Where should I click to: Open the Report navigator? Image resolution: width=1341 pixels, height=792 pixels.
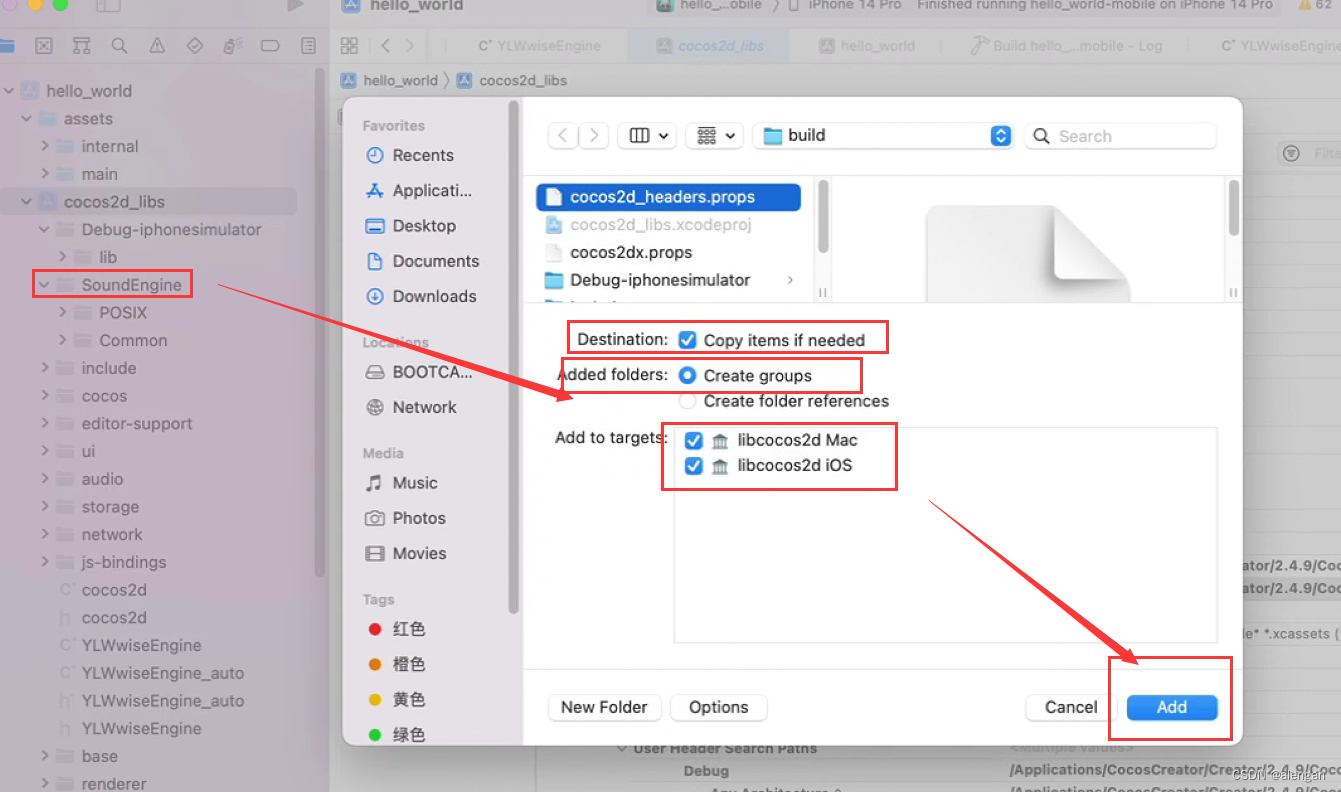[306, 46]
